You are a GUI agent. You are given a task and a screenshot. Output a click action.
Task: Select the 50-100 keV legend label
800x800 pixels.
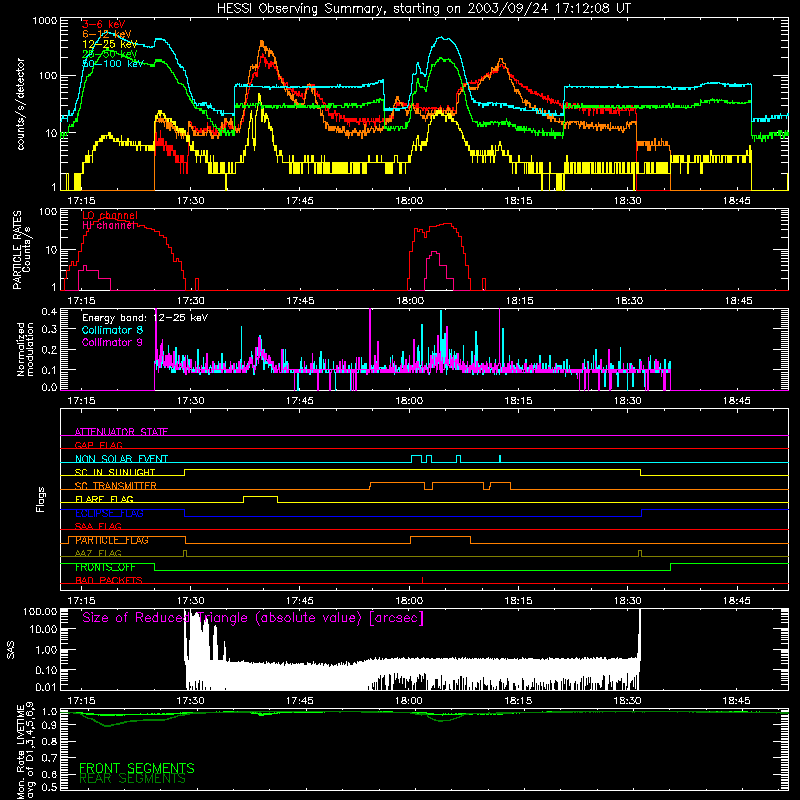[x=113, y=64]
